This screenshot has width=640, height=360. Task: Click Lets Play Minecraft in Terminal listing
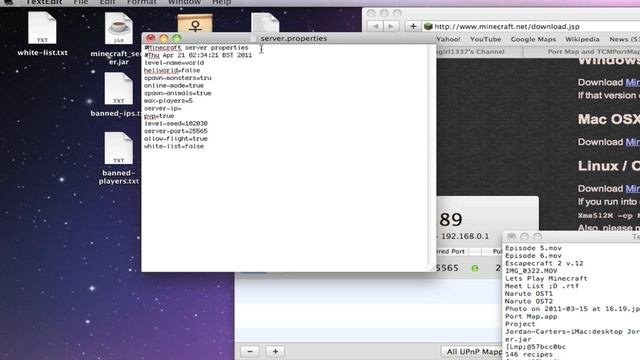(546, 278)
